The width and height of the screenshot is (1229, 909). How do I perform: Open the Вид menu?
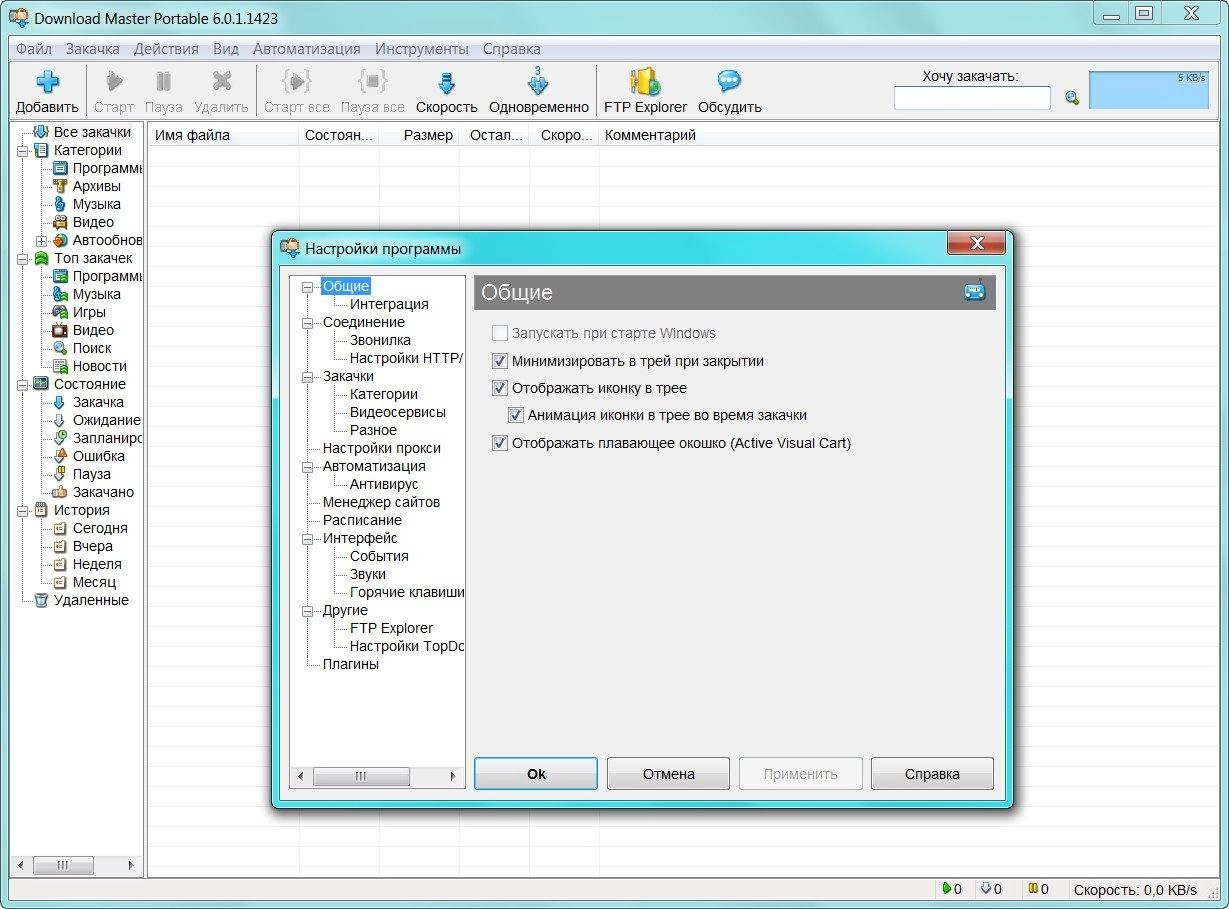(x=226, y=48)
